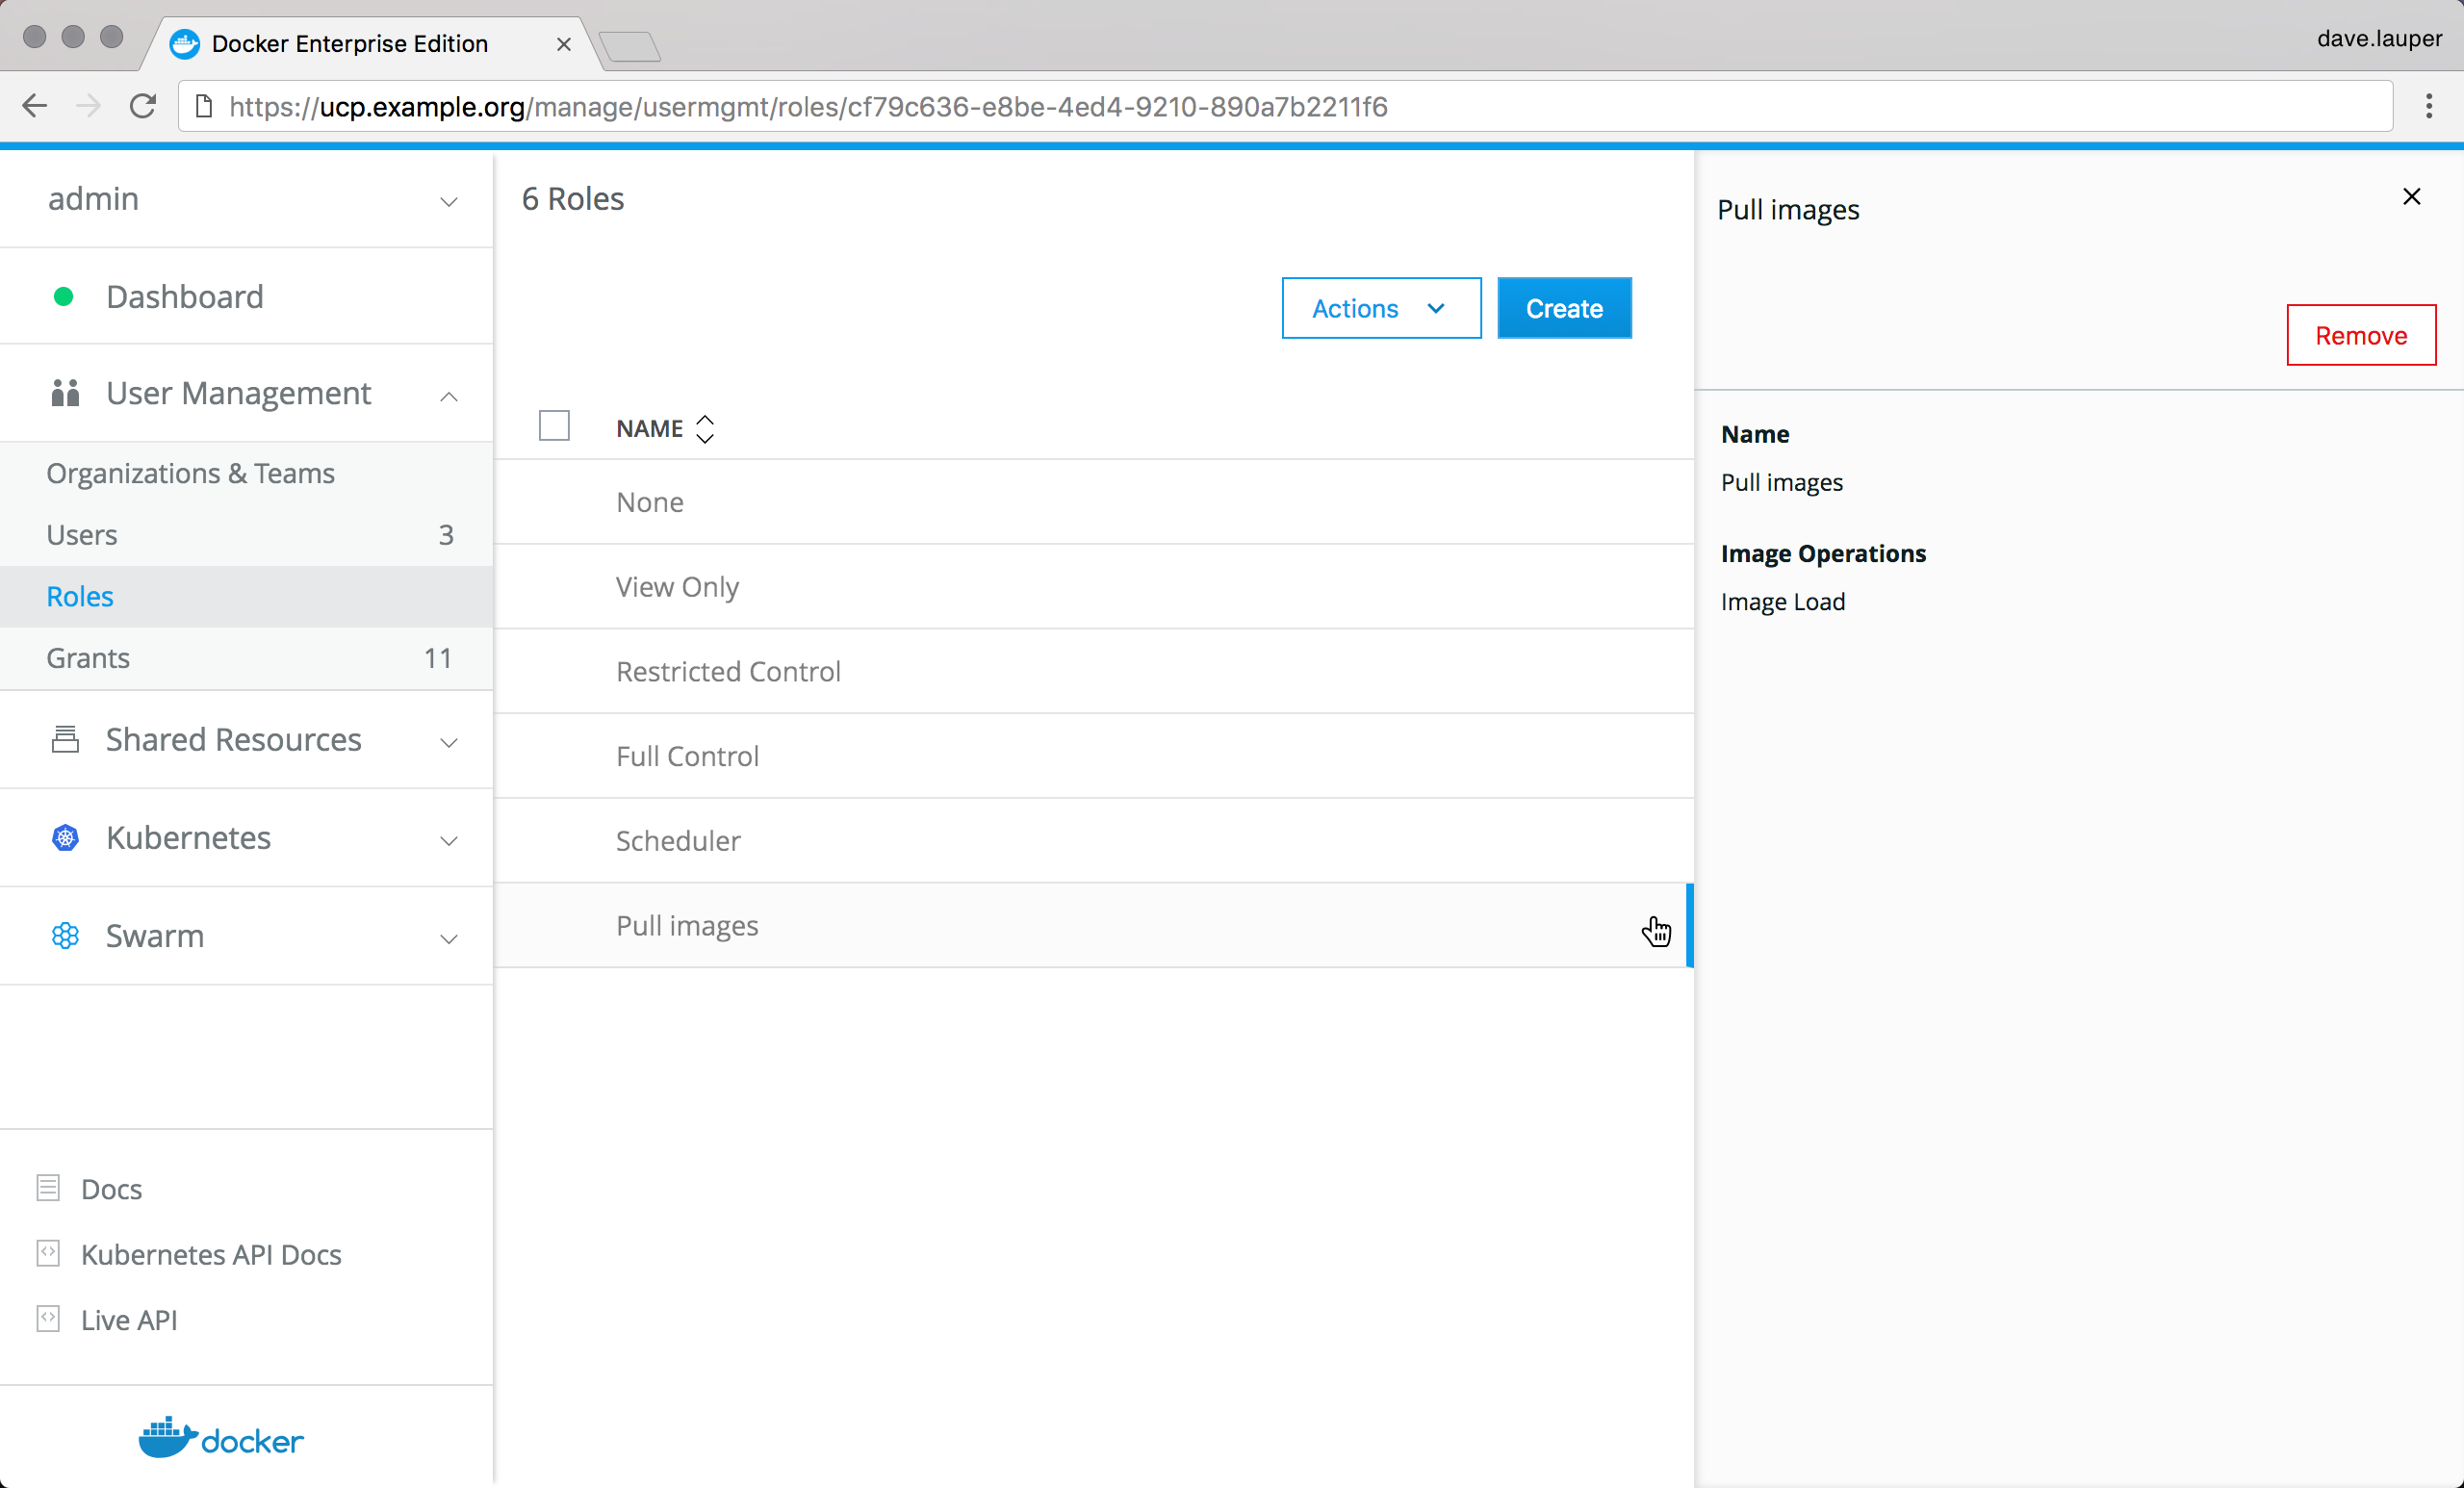Open Grants in the sidebar

[x=88, y=658]
